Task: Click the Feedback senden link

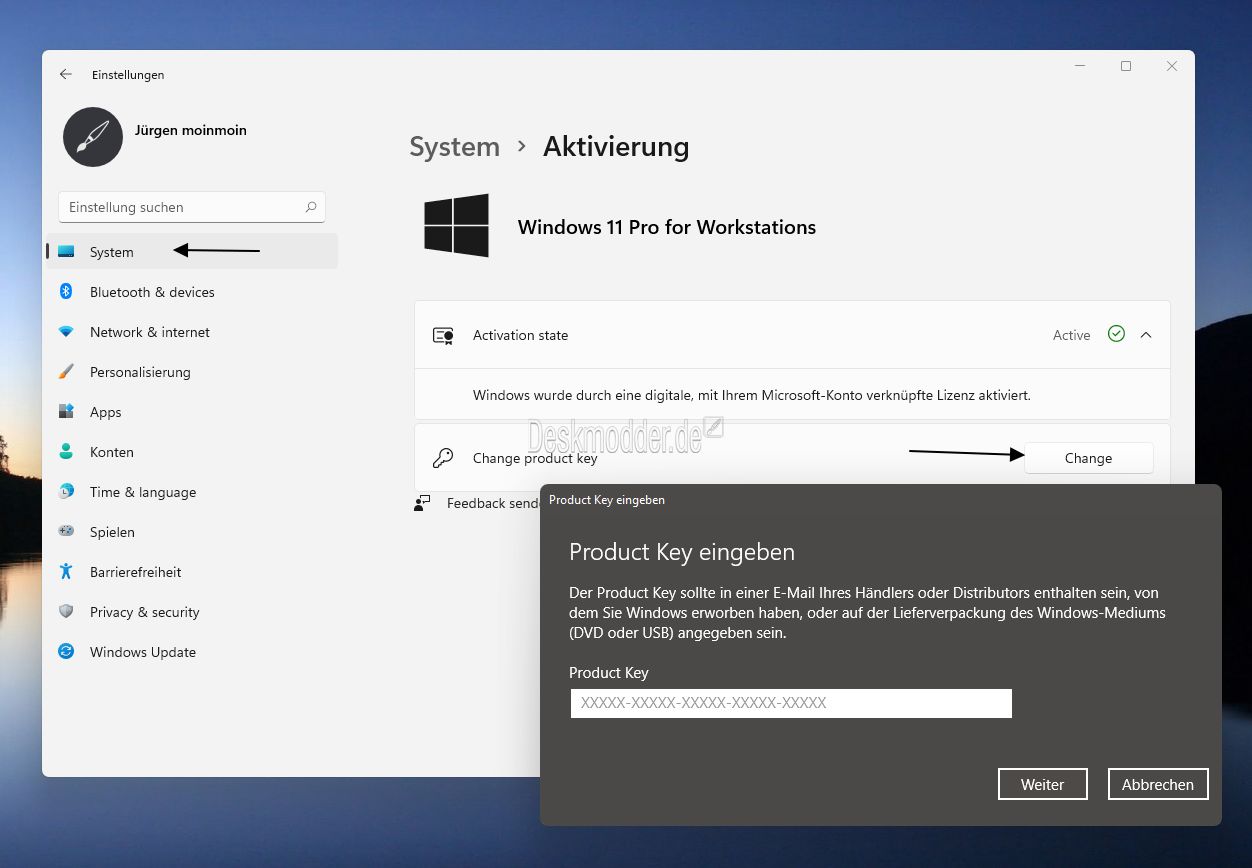Action: (x=493, y=503)
